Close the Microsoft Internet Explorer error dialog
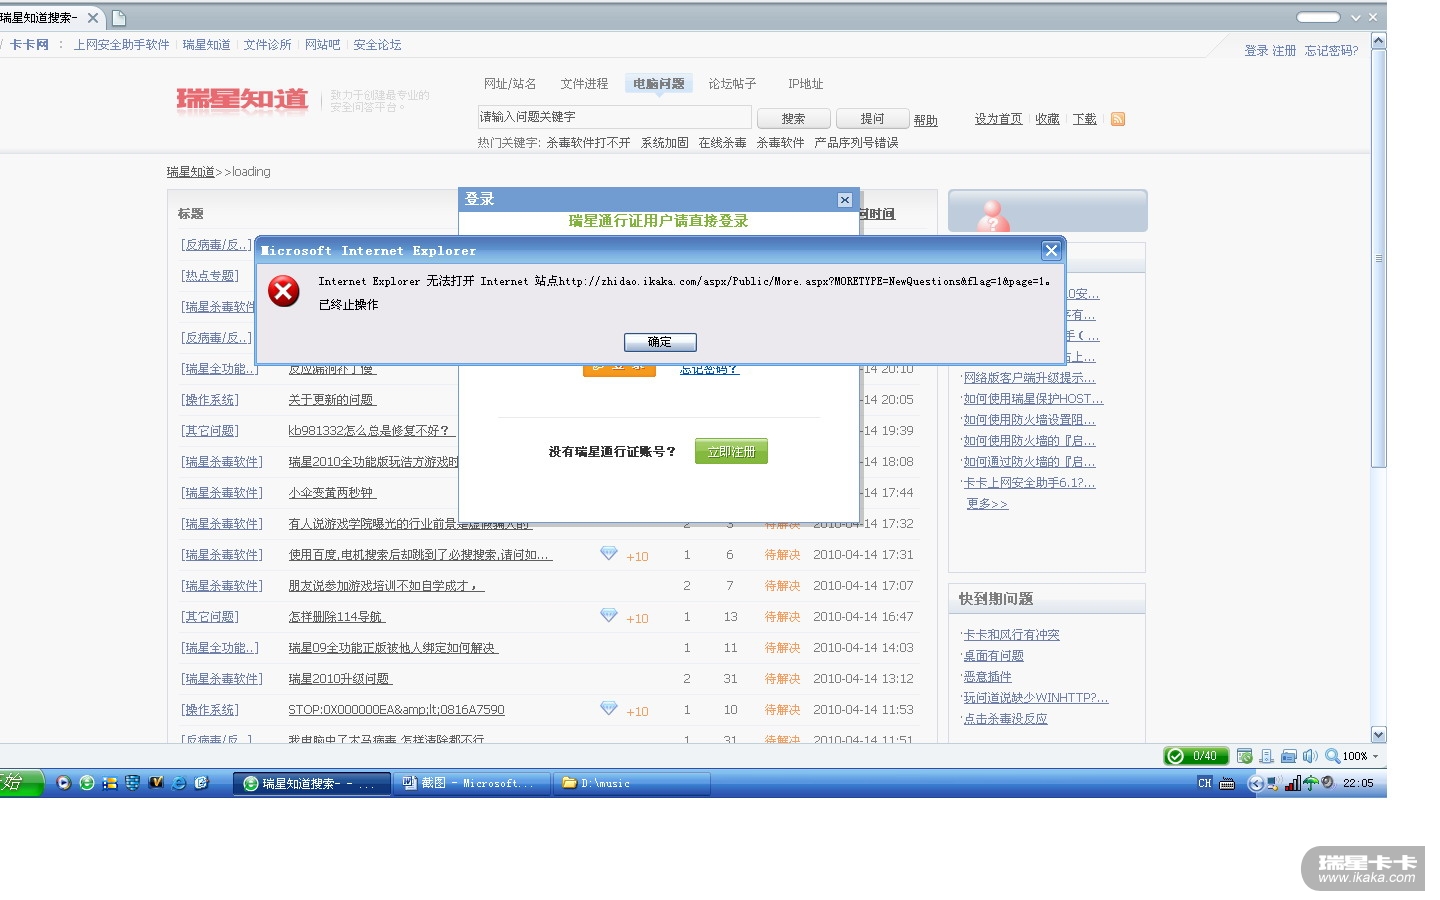Screen dimensions: 1440x900 (1051, 250)
